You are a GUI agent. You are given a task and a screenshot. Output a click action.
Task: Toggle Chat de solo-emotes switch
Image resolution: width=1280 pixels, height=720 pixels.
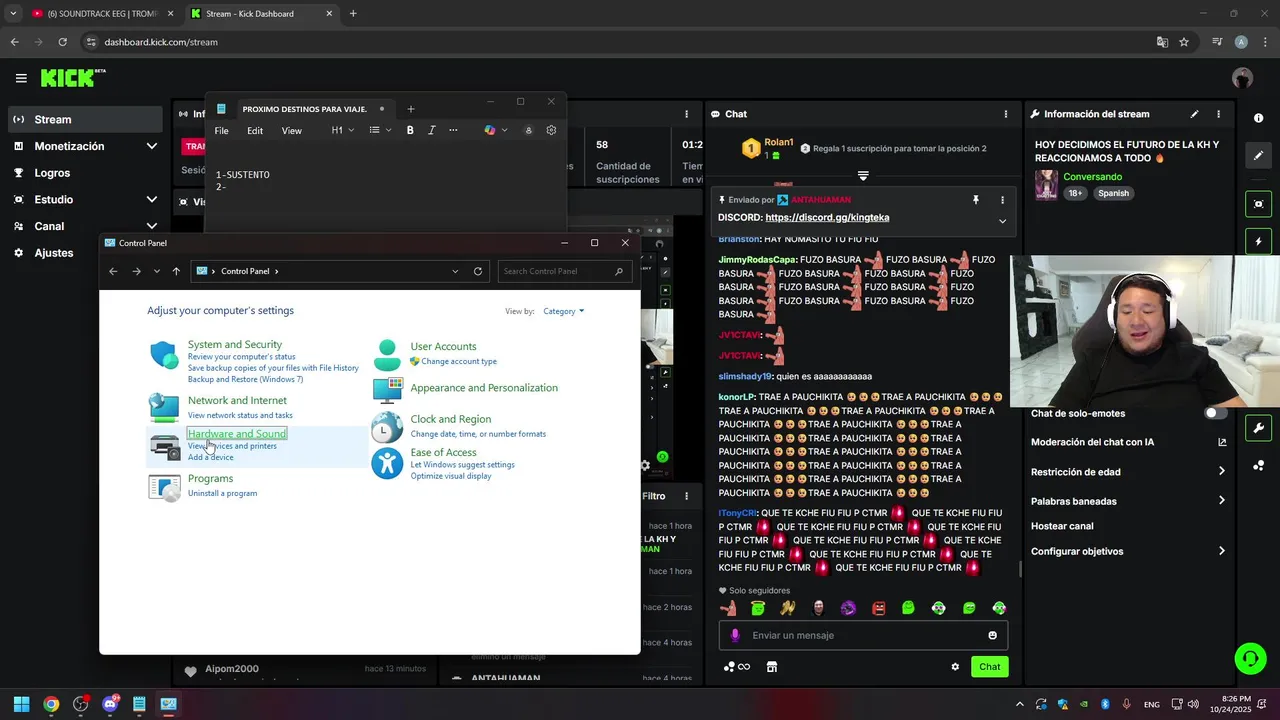pos(1215,413)
